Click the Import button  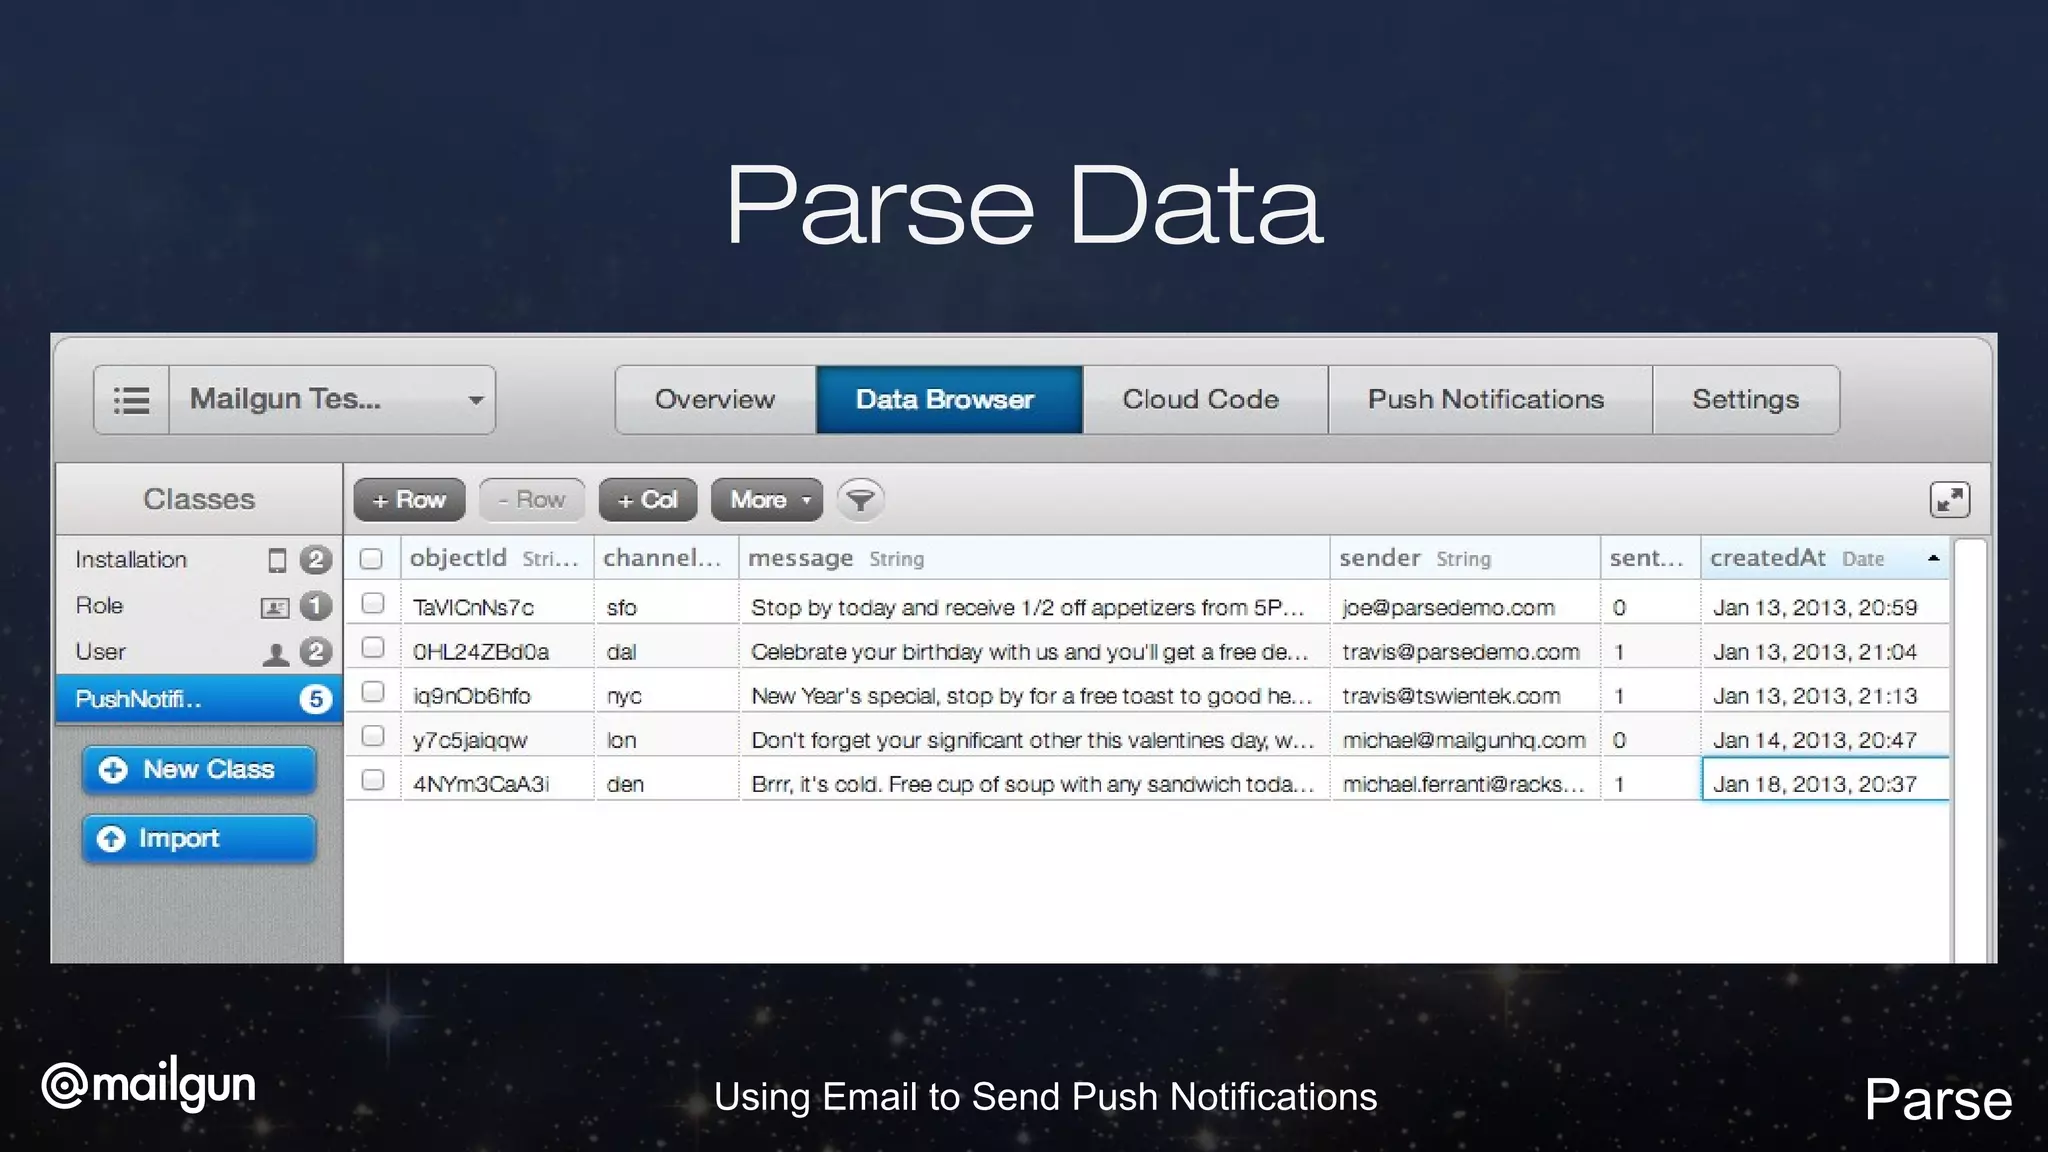coord(199,838)
